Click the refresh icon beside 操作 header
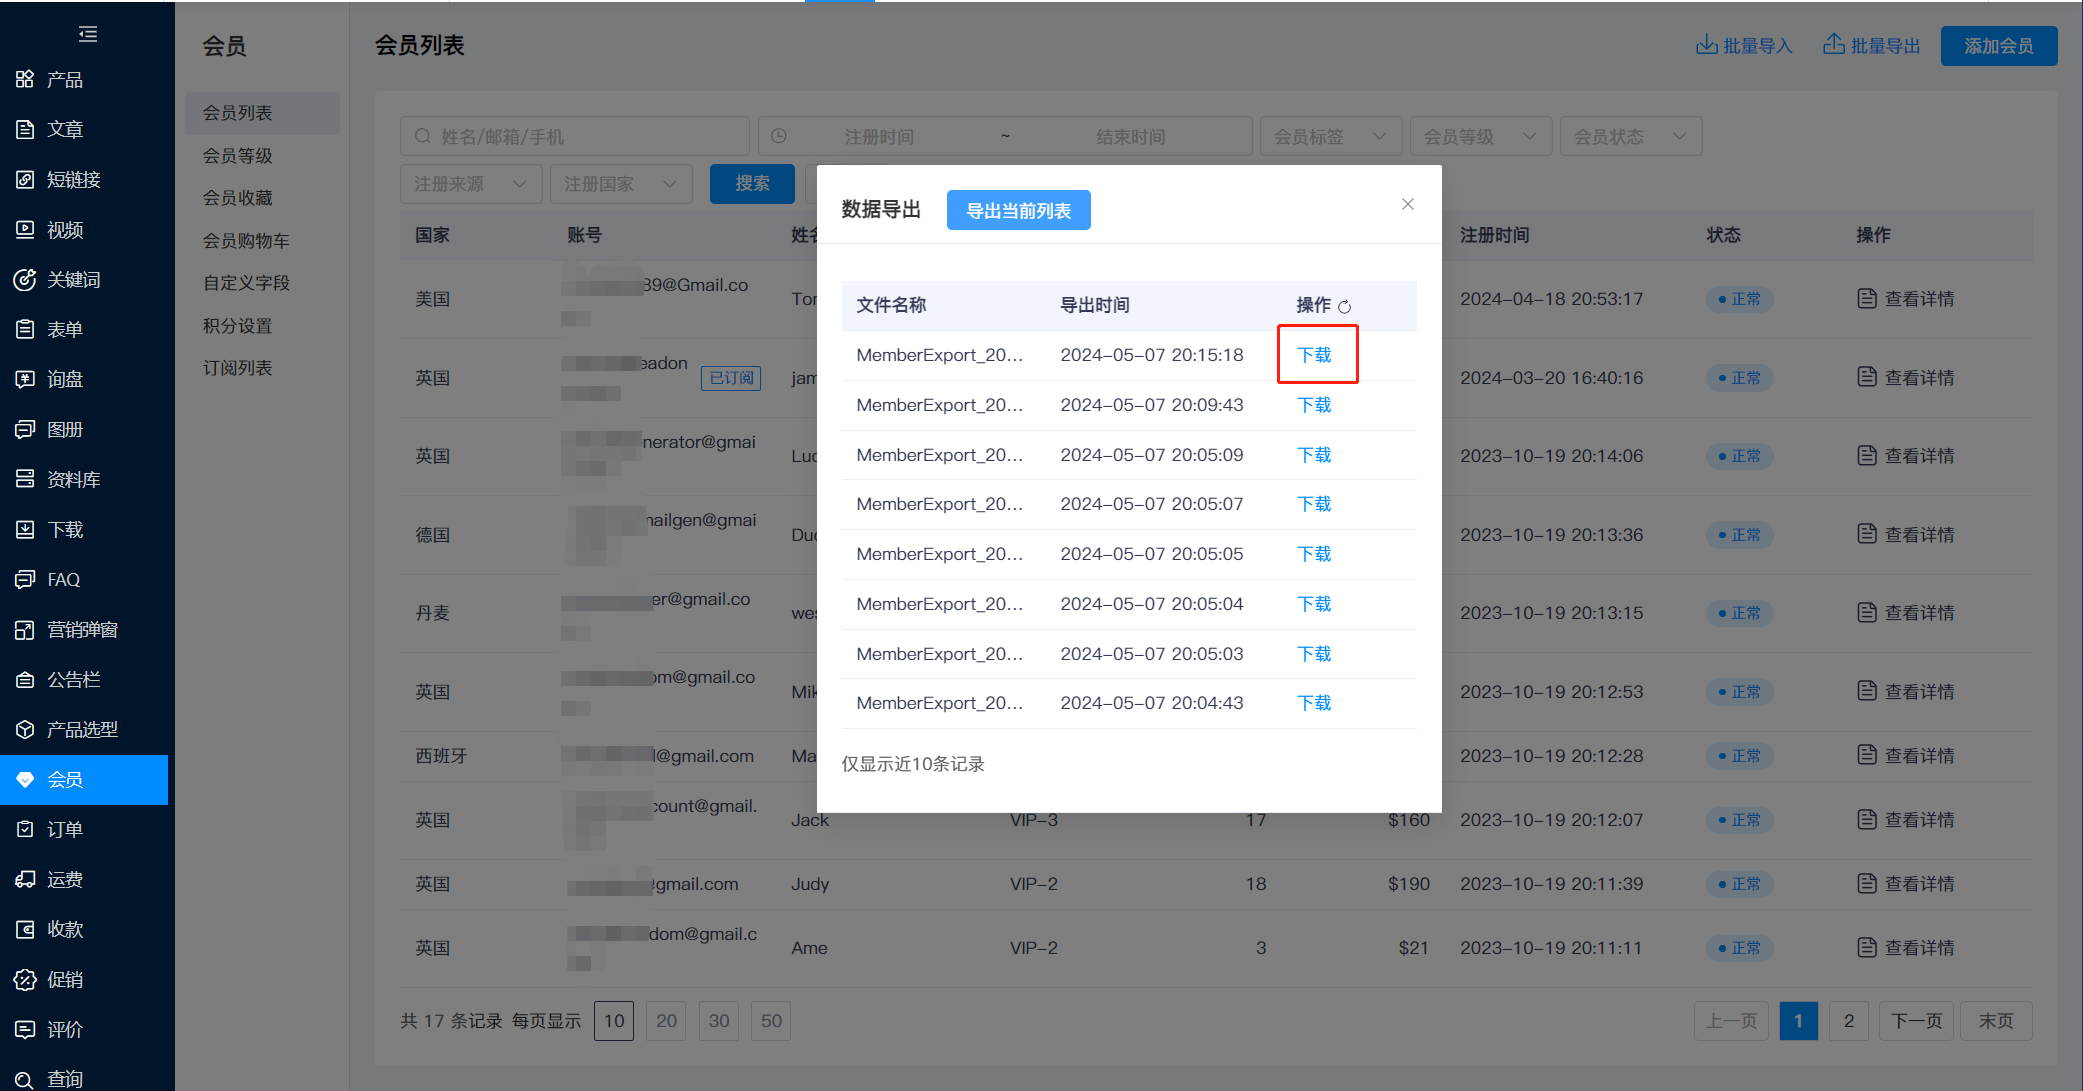The image size is (2083, 1091). click(x=1344, y=307)
